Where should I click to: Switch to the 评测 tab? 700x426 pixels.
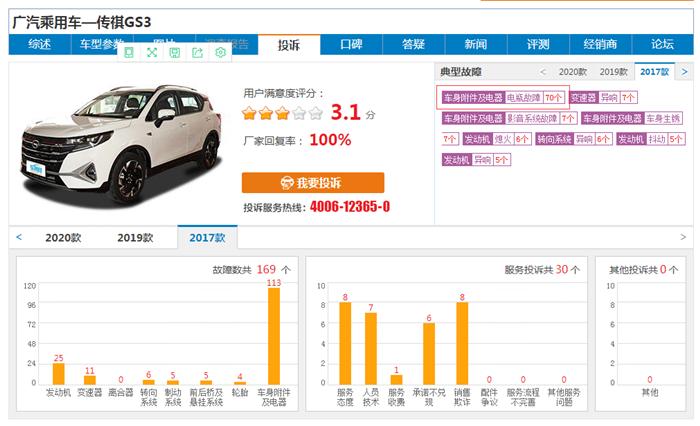click(x=538, y=44)
